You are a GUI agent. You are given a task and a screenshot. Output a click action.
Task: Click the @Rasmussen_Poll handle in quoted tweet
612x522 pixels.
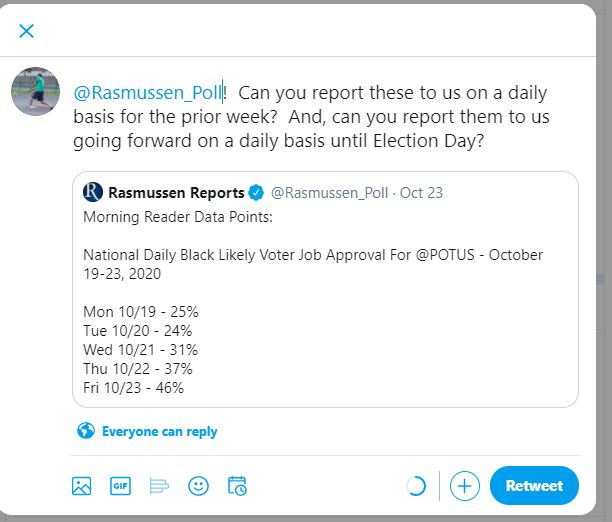coord(329,192)
